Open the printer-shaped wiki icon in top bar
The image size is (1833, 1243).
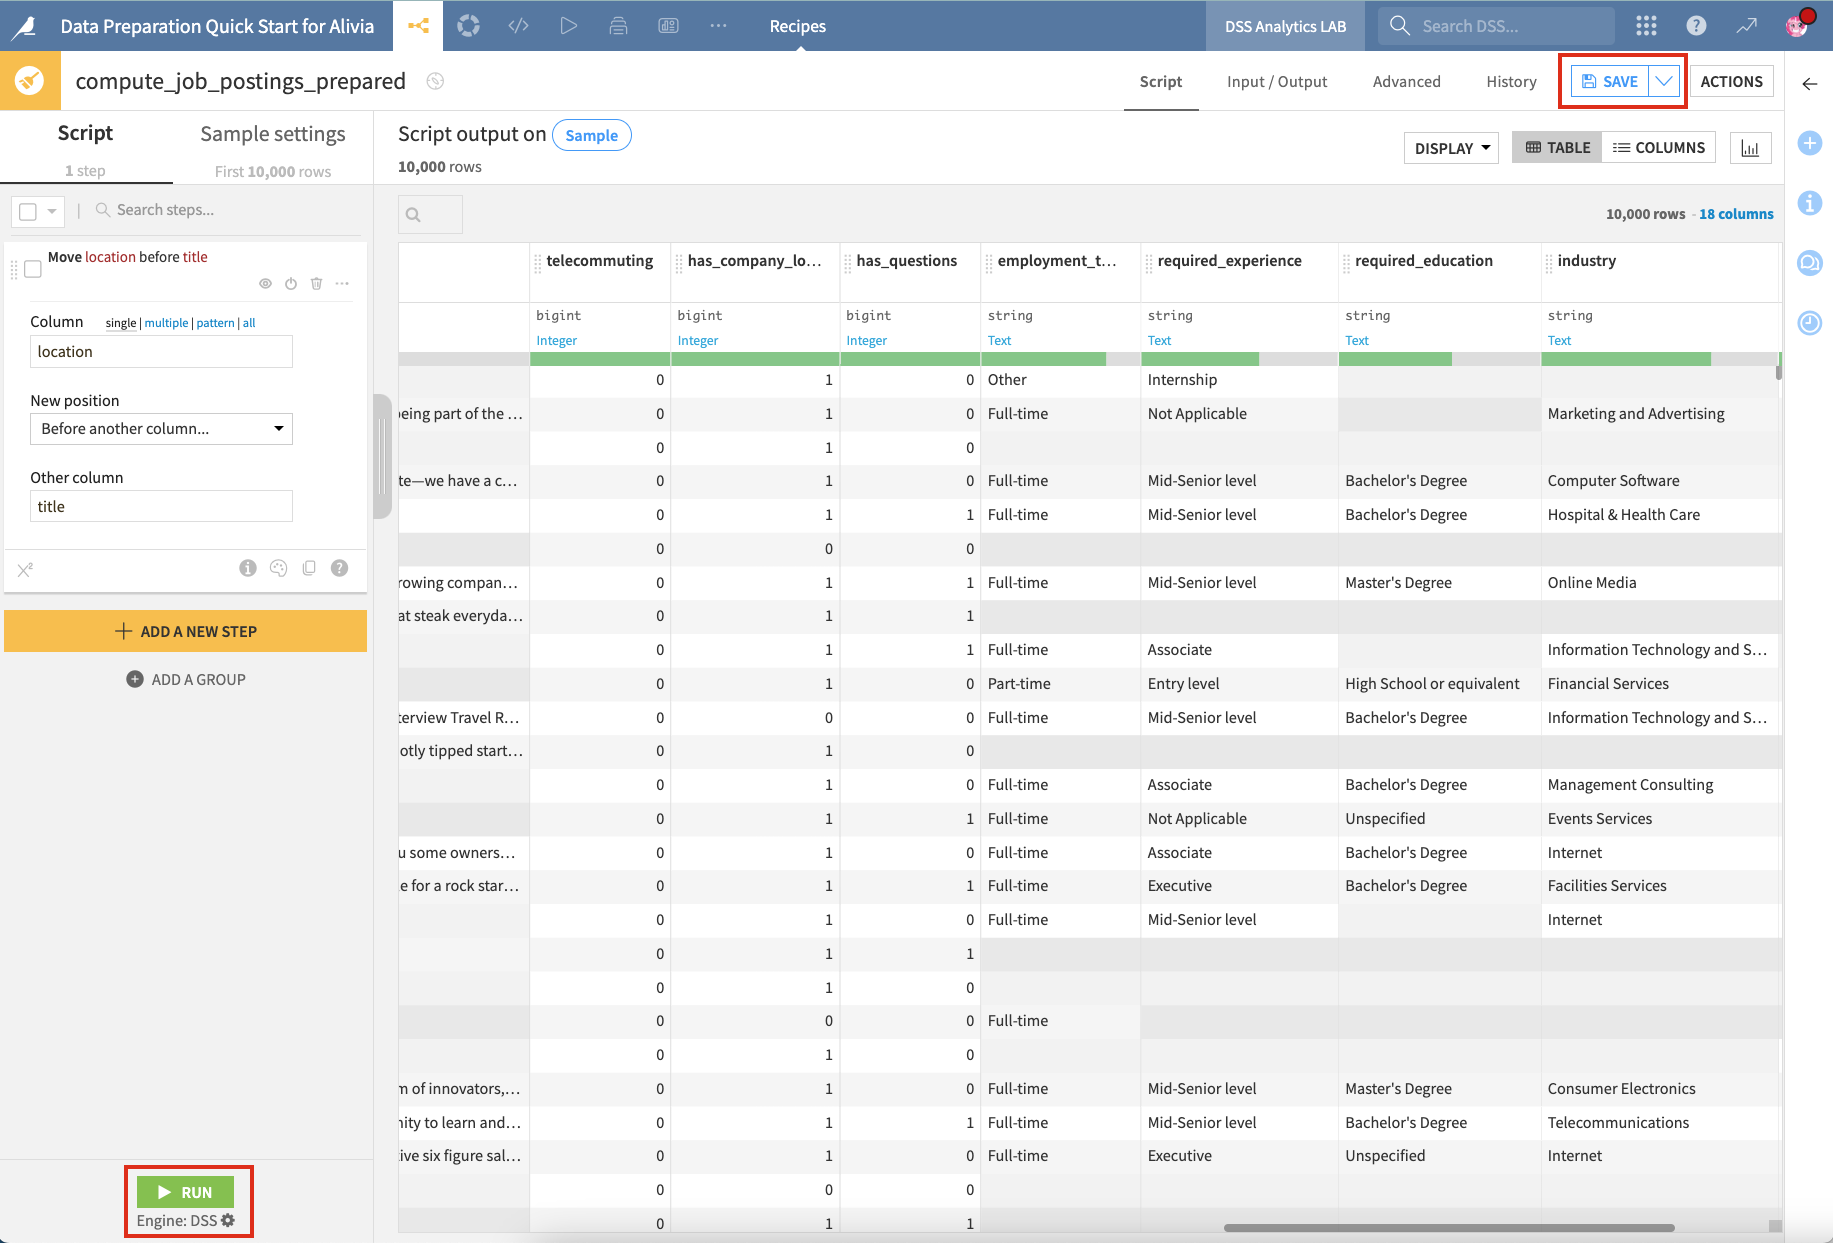(x=619, y=26)
